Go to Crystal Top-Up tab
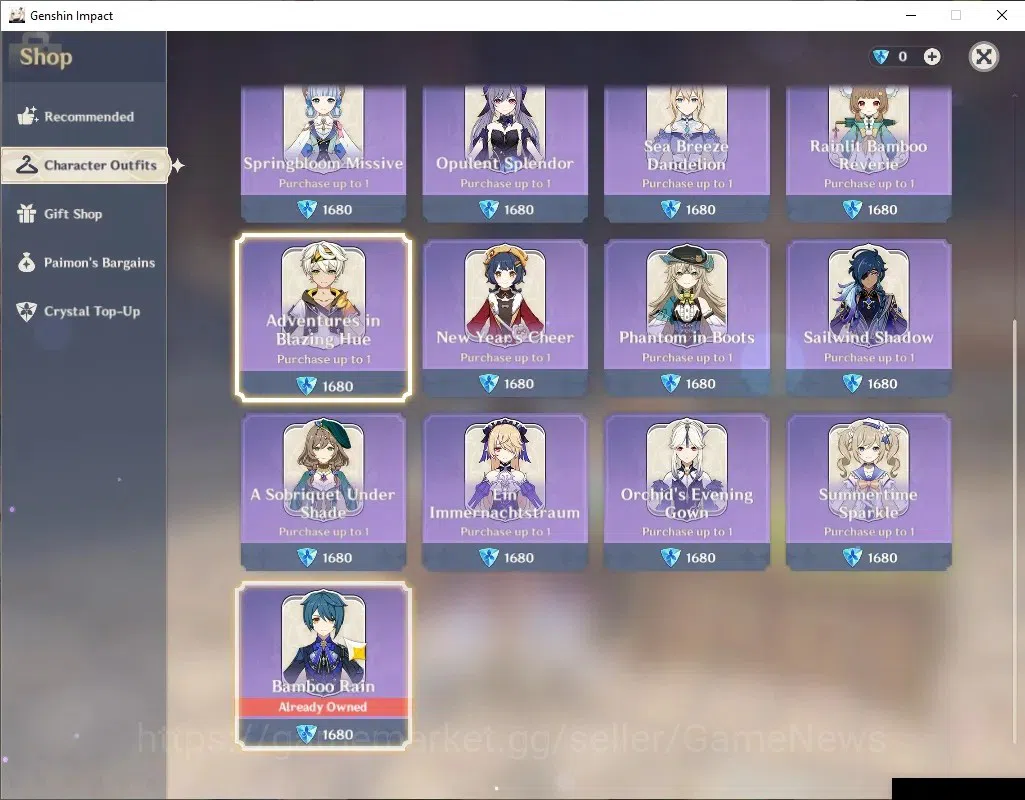The width and height of the screenshot is (1025, 800). pyautogui.click(x=84, y=311)
